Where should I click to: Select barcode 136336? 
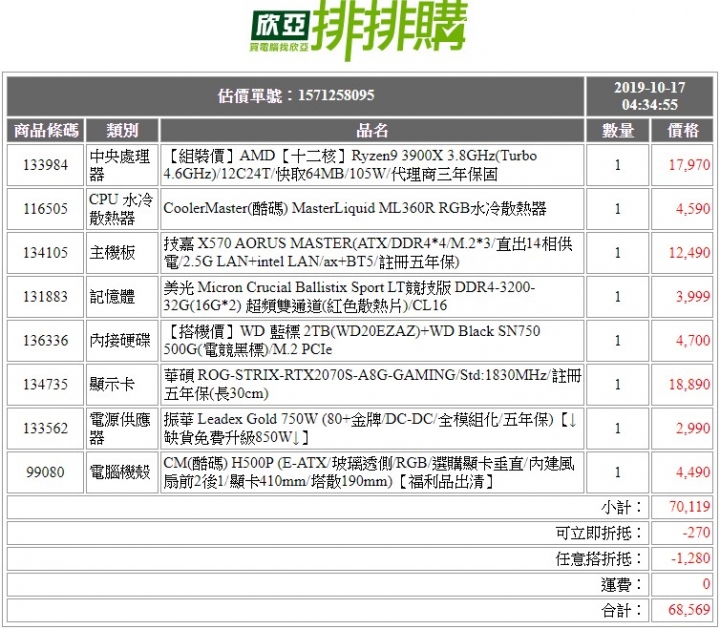(45, 341)
